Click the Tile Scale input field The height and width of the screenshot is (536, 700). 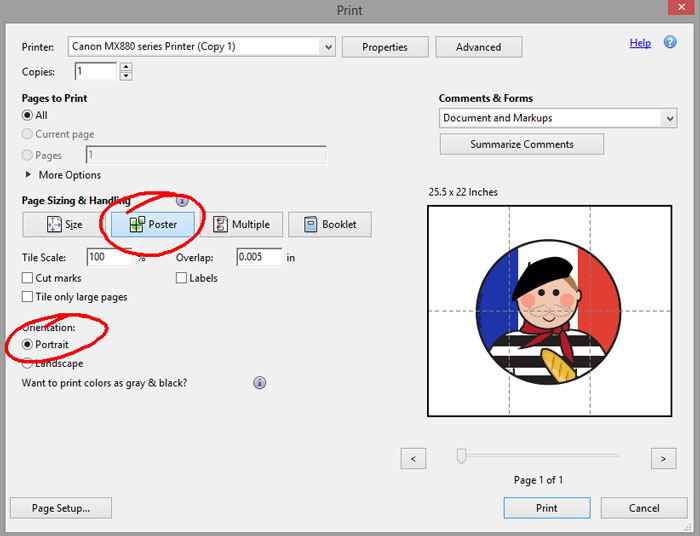pos(109,257)
